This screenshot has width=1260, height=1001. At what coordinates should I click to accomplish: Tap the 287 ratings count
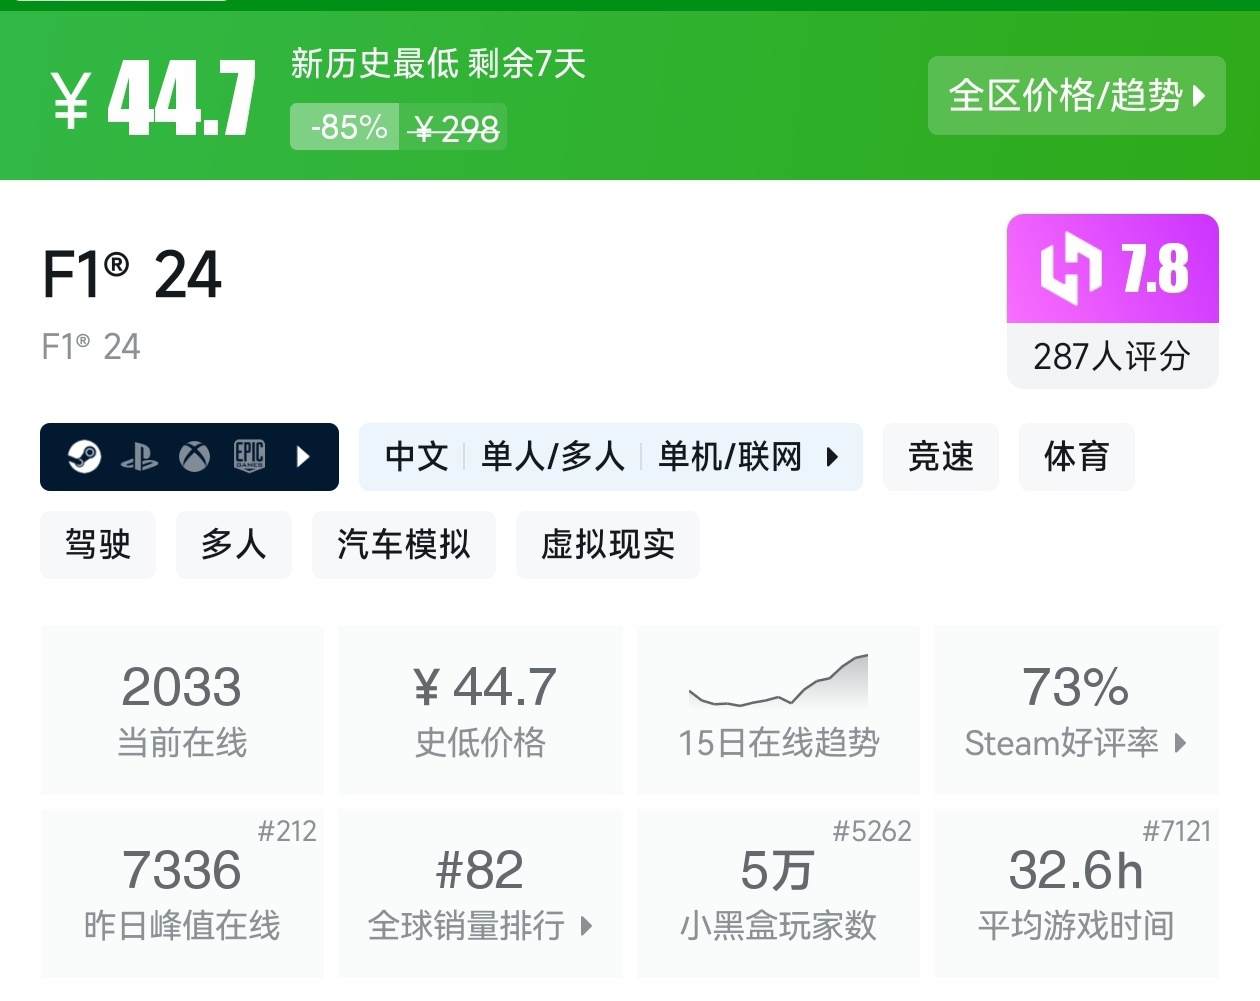(1112, 356)
